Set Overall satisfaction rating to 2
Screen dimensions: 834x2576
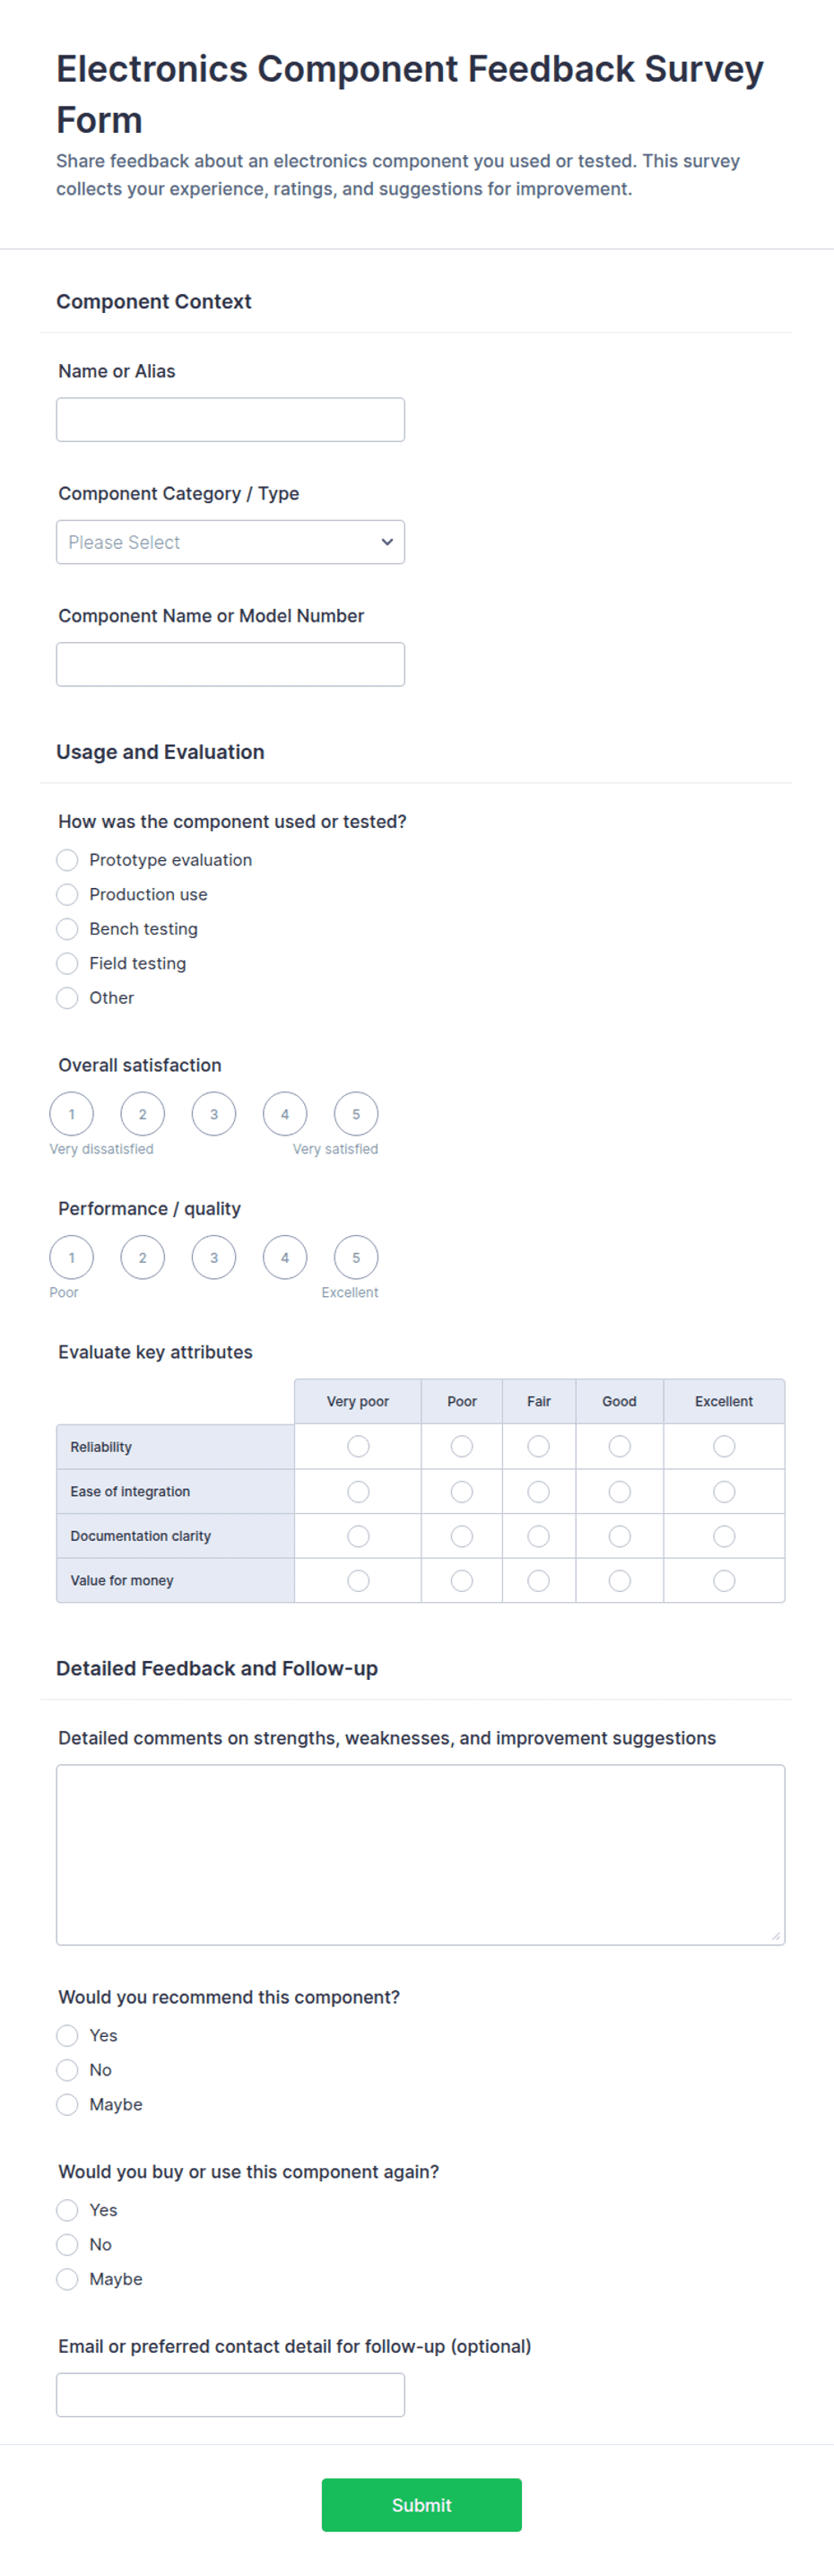pyautogui.click(x=142, y=1114)
